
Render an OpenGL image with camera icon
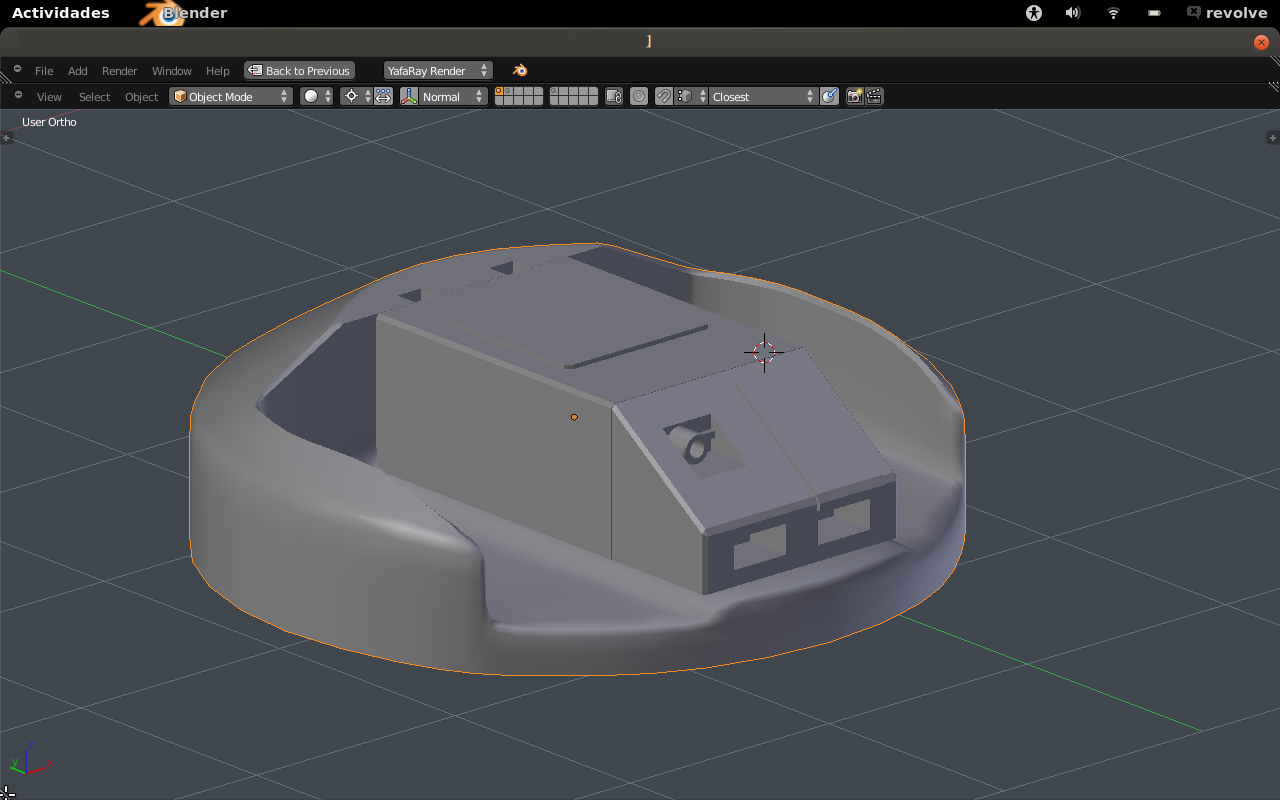854,97
